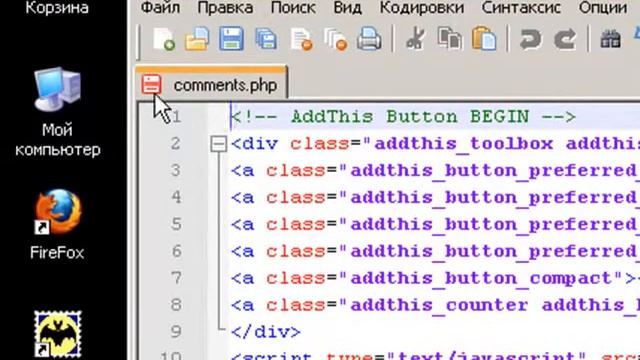Select Корзина desktop label
Screen dimensions: 640x360
click(57, 7)
